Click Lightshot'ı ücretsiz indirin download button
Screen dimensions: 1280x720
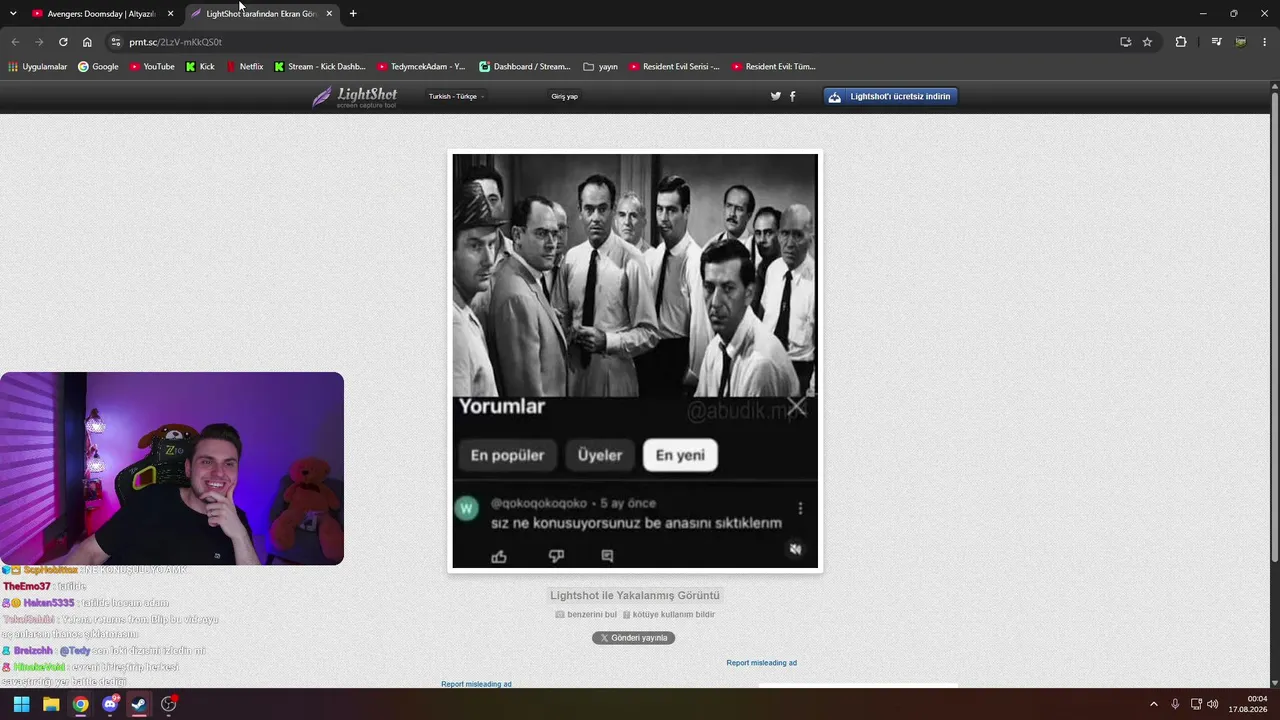tap(890, 96)
